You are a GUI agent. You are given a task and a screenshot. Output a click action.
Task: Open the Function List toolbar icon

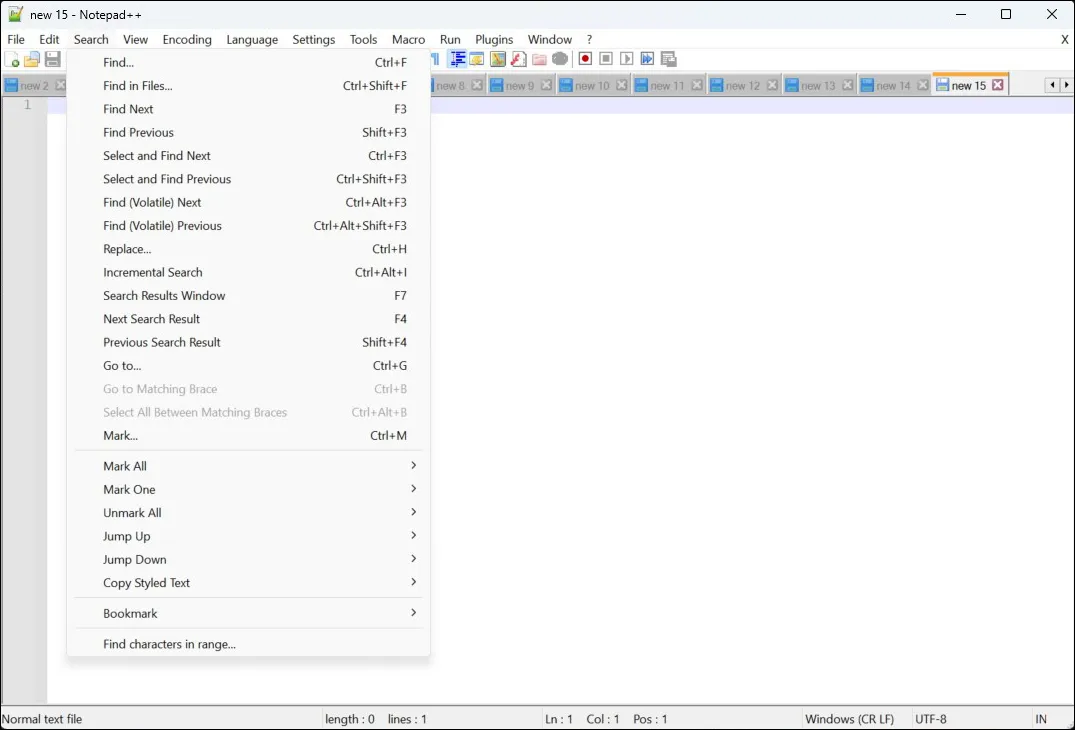pyautogui.click(x=519, y=60)
